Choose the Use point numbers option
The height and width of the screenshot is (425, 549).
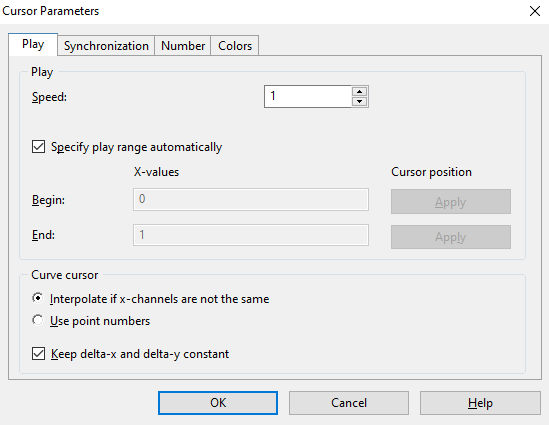pos(37,320)
